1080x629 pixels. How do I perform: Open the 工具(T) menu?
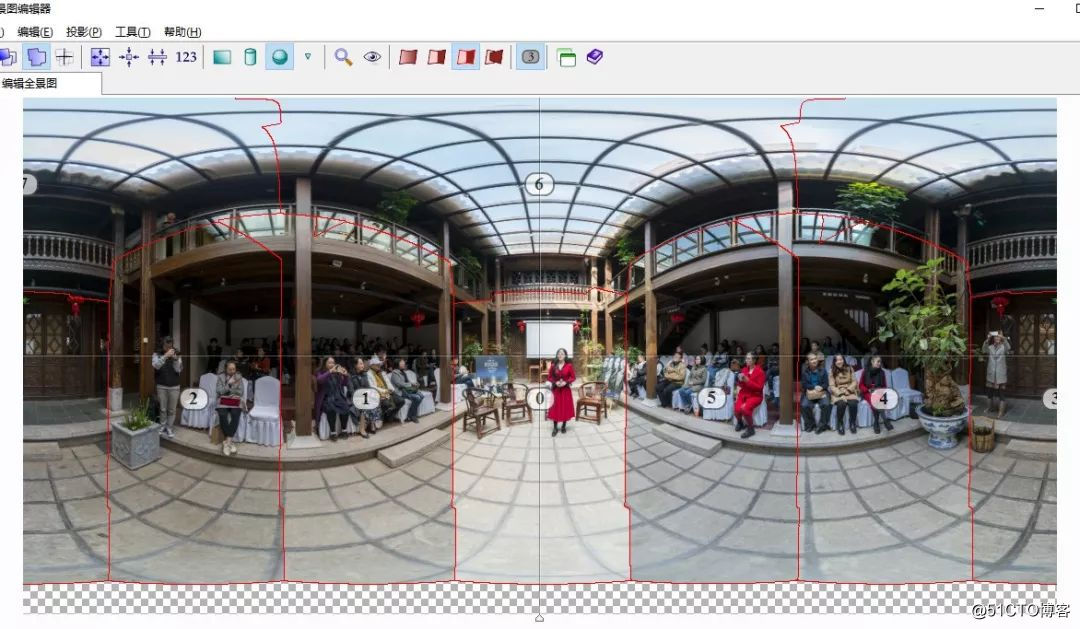(133, 32)
